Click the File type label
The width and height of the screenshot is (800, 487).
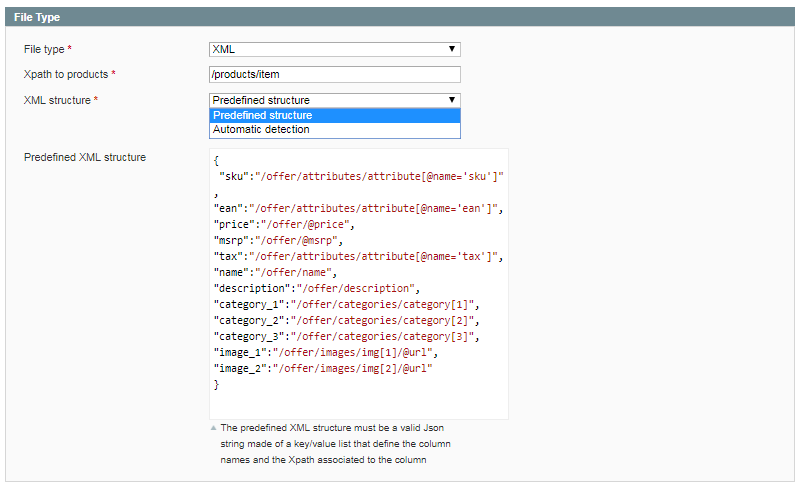(44, 49)
